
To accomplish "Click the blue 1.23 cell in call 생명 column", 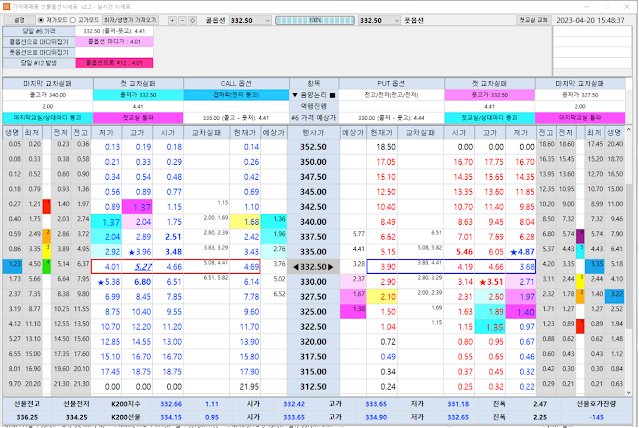I will click(13, 267).
